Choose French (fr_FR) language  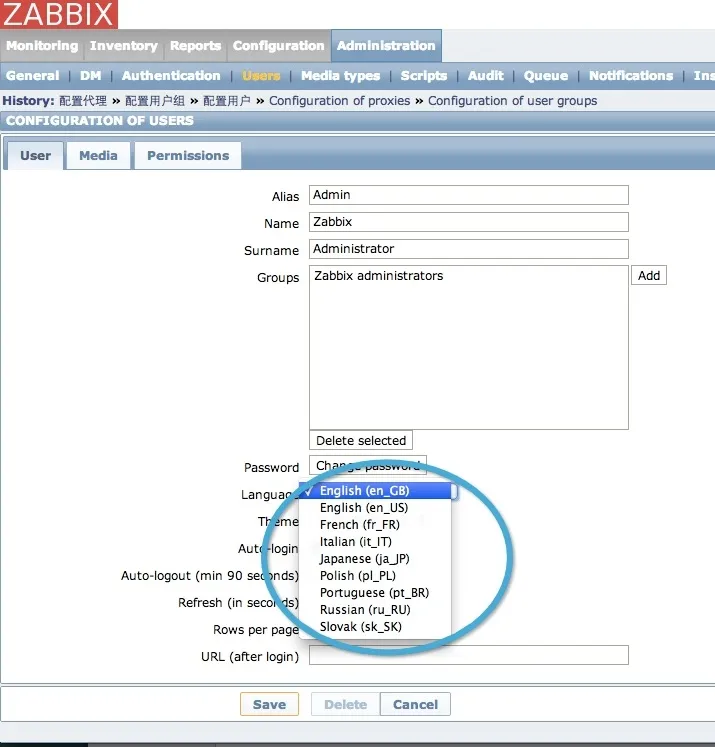point(375,525)
